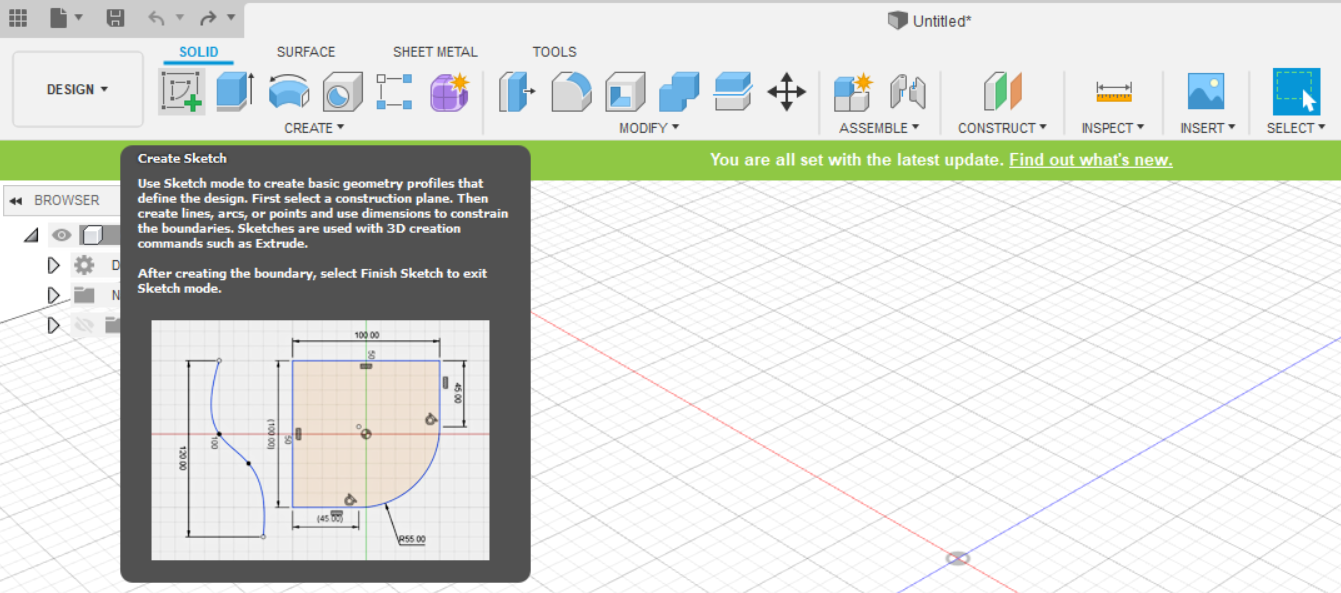Select the root component cube icon
Image resolution: width=1341 pixels, height=593 pixels.
pos(92,235)
